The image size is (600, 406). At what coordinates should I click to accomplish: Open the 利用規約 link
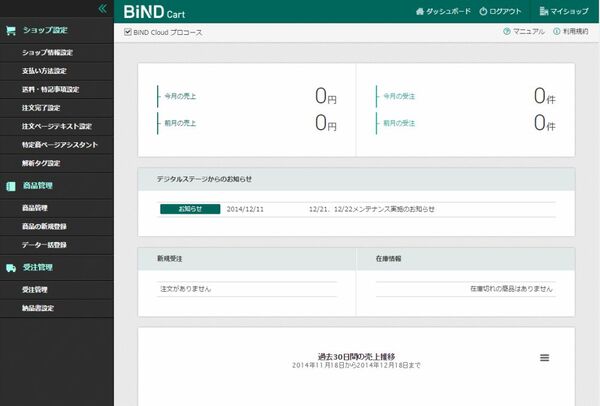pyautogui.click(x=575, y=31)
